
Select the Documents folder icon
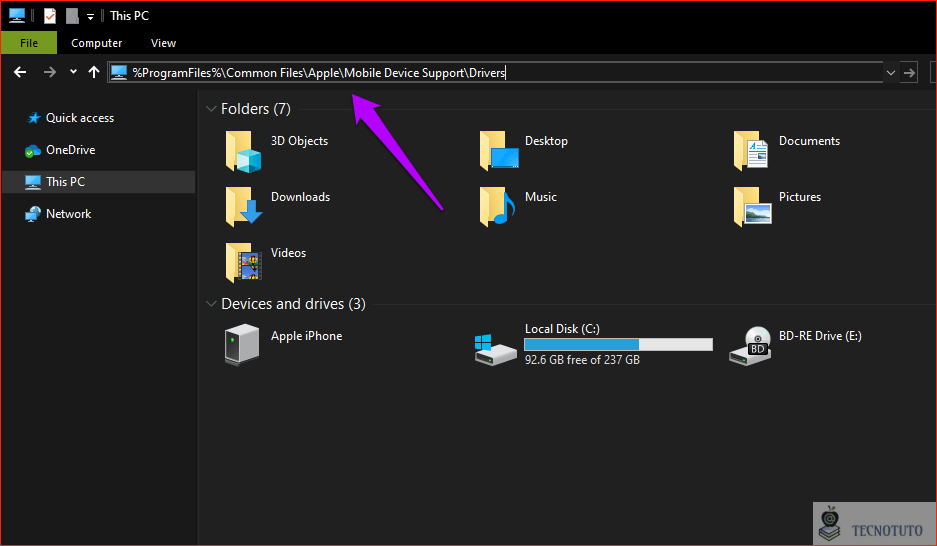coord(751,151)
